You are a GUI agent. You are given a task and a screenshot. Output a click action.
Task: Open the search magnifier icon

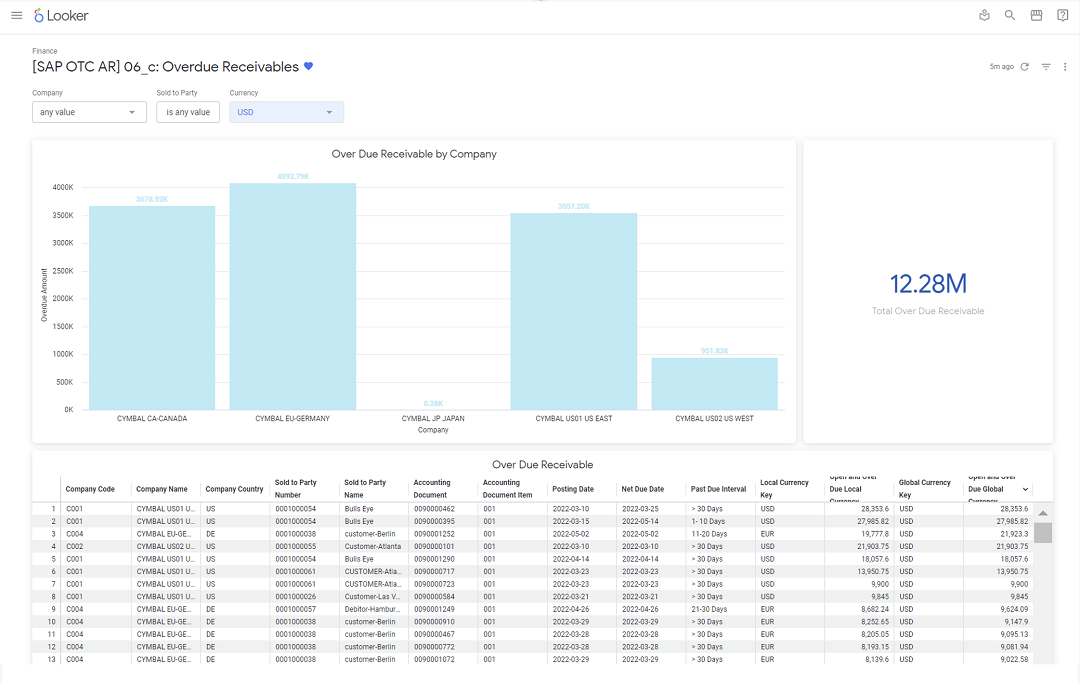1010,15
